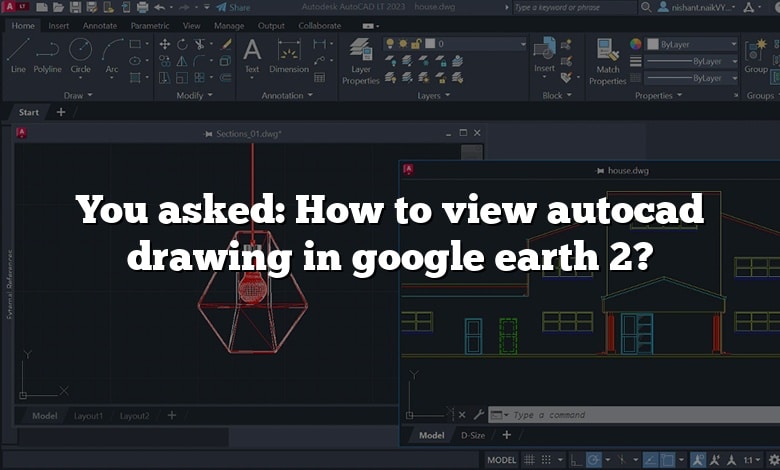Select the Copy tool in Modify
Viewport: 780px width, 470px height.
point(165,61)
